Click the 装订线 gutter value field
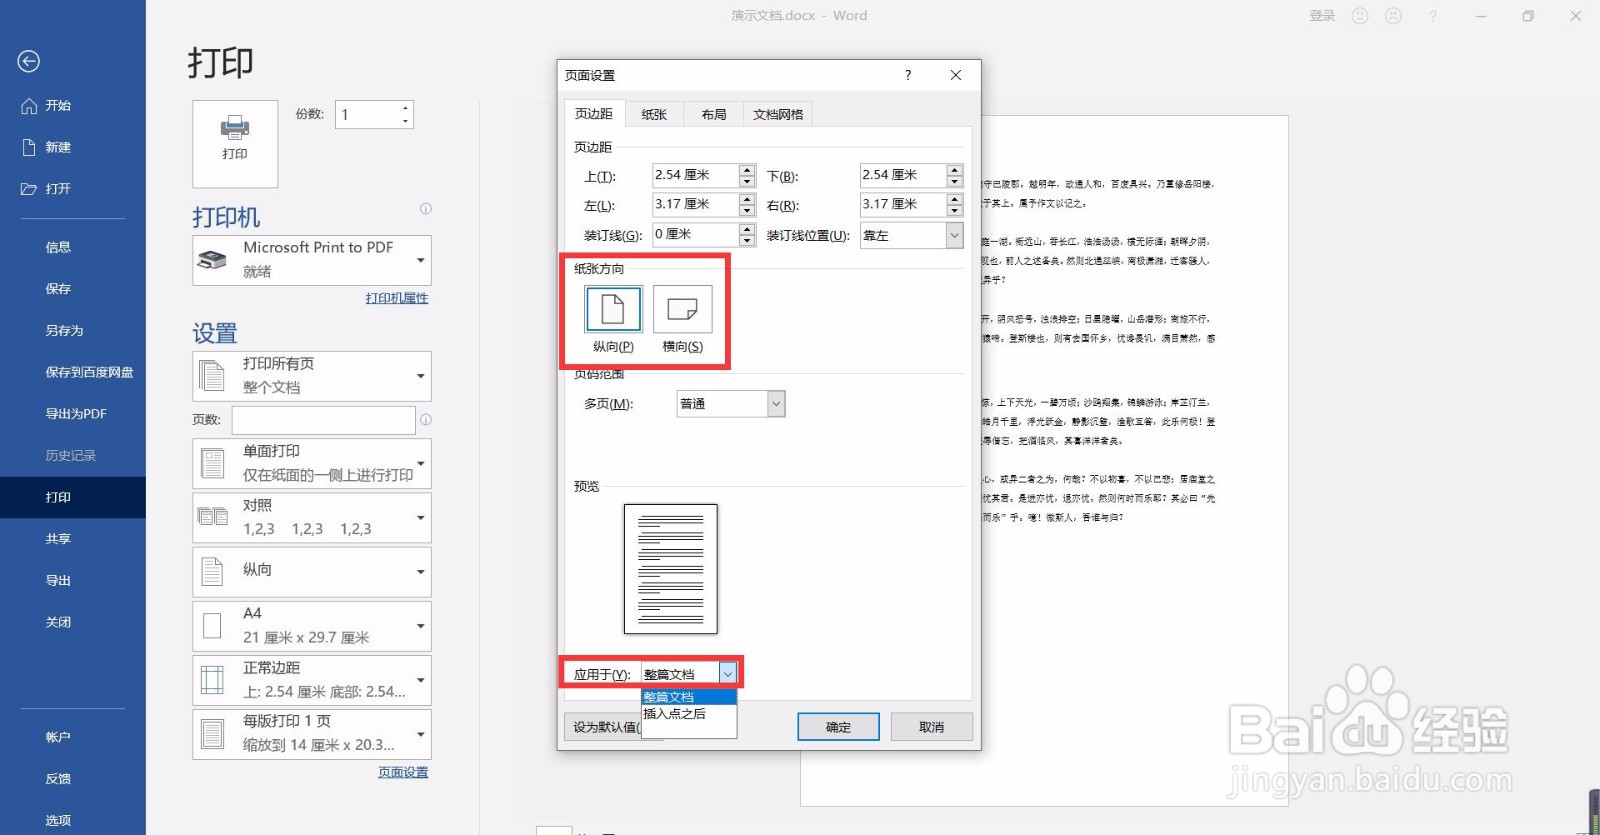1600x835 pixels. 696,234
